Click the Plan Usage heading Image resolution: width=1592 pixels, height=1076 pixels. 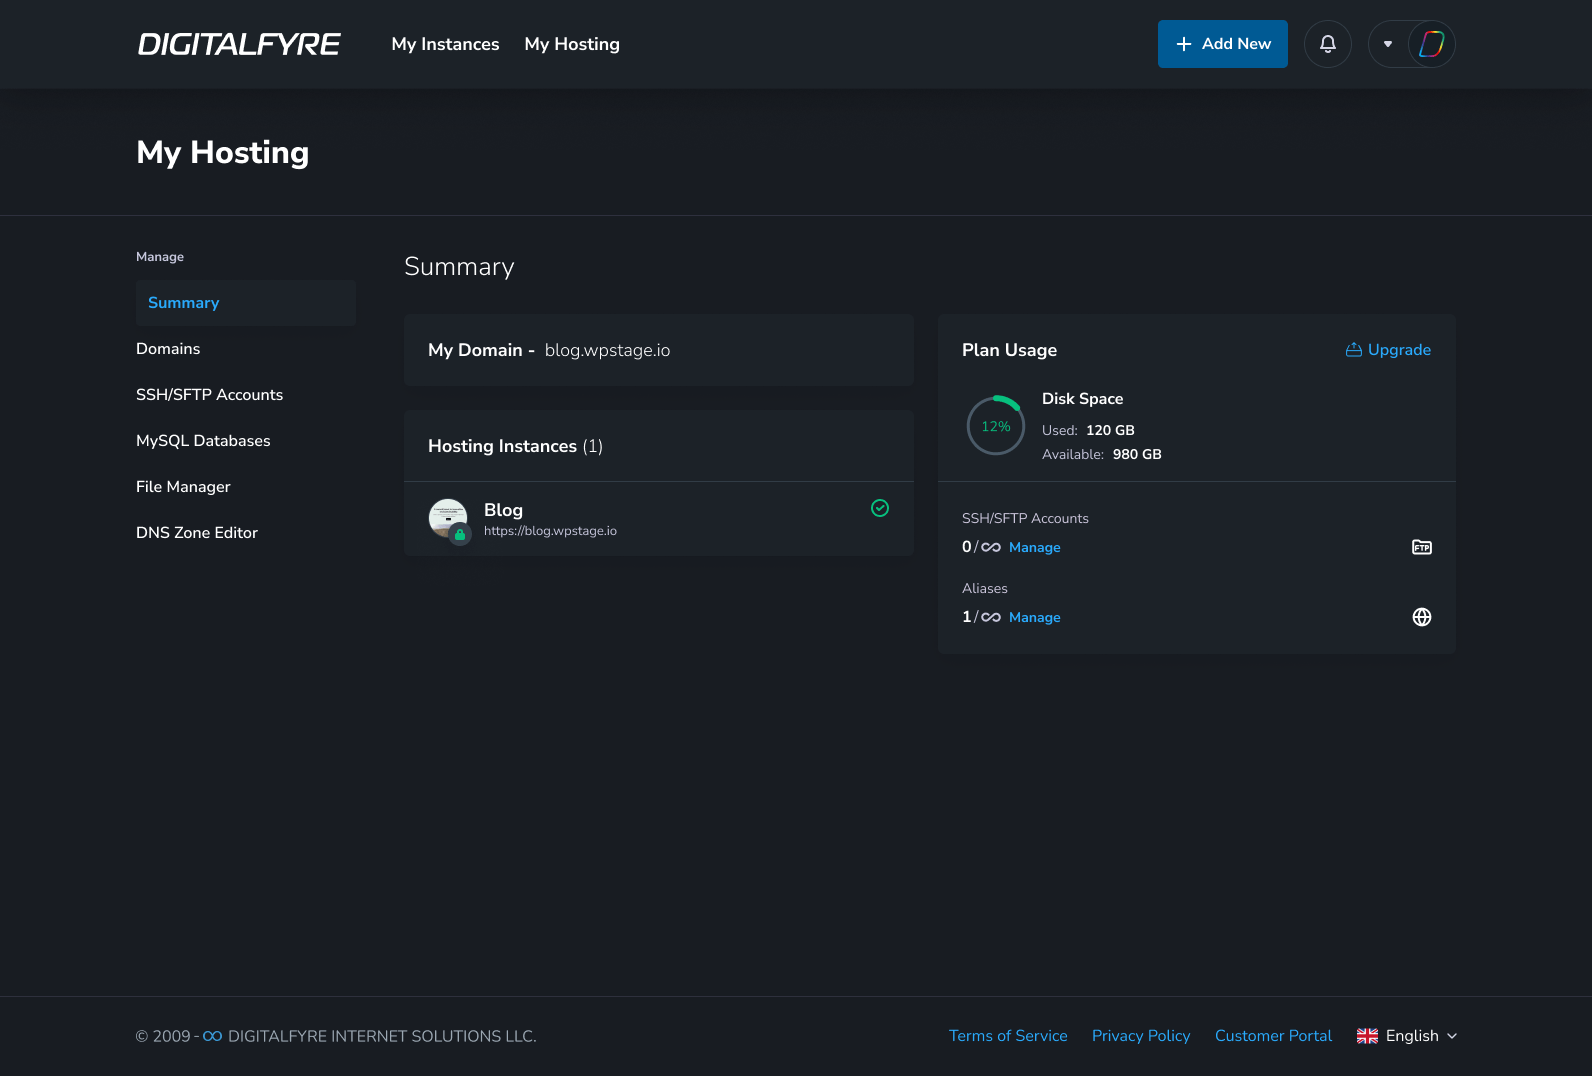pyautogui.click(x=1009, y=350)
